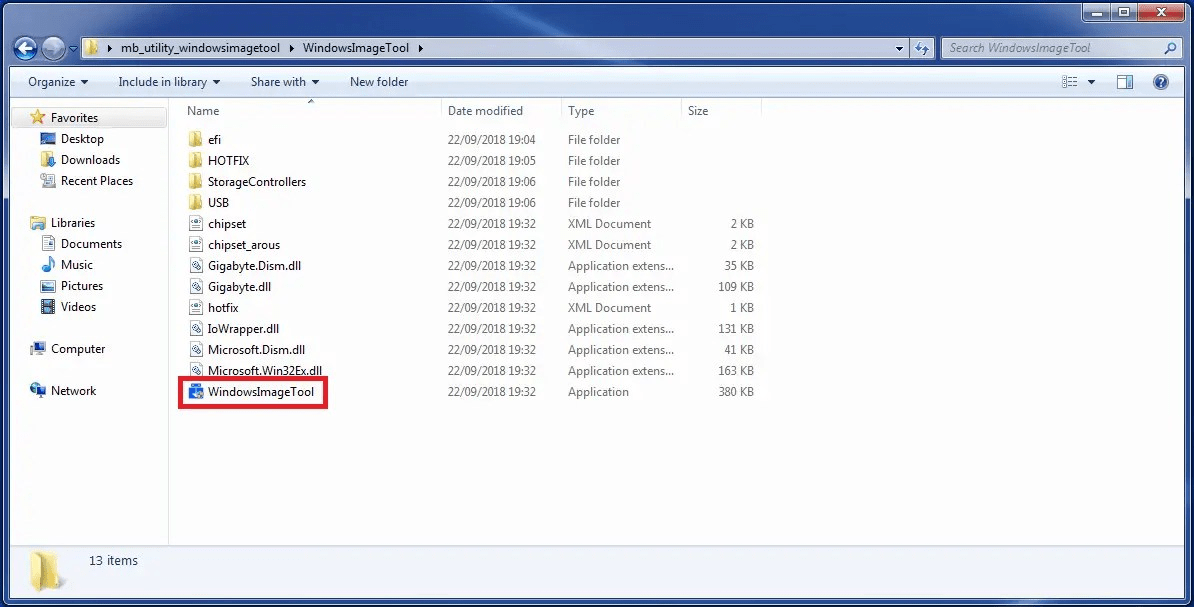Viewport: 1194px width, 607px height.
Task: Click the New folder button
Action: coord(379,82)
